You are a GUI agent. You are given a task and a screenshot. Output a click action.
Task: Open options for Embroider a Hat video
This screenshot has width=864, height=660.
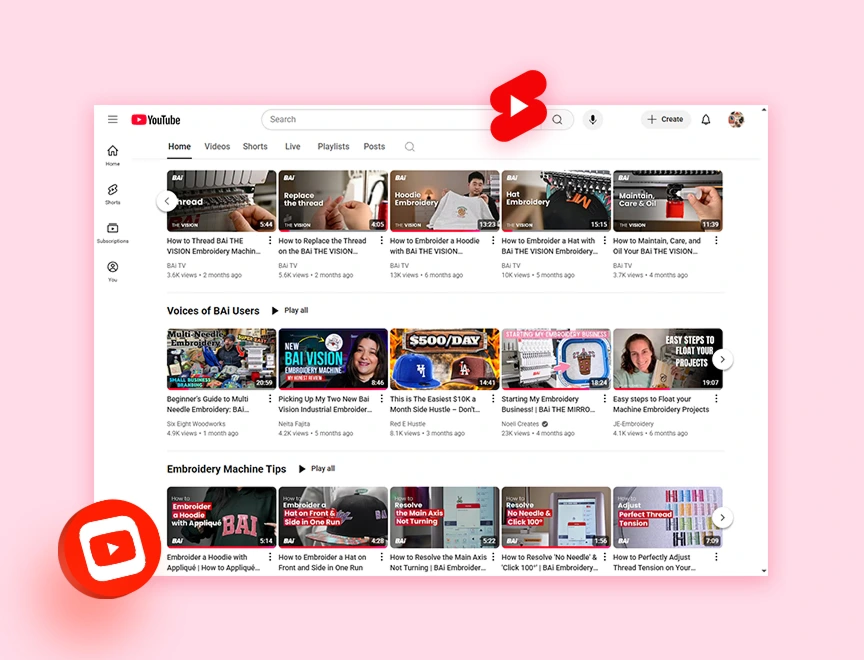point(604,240)
